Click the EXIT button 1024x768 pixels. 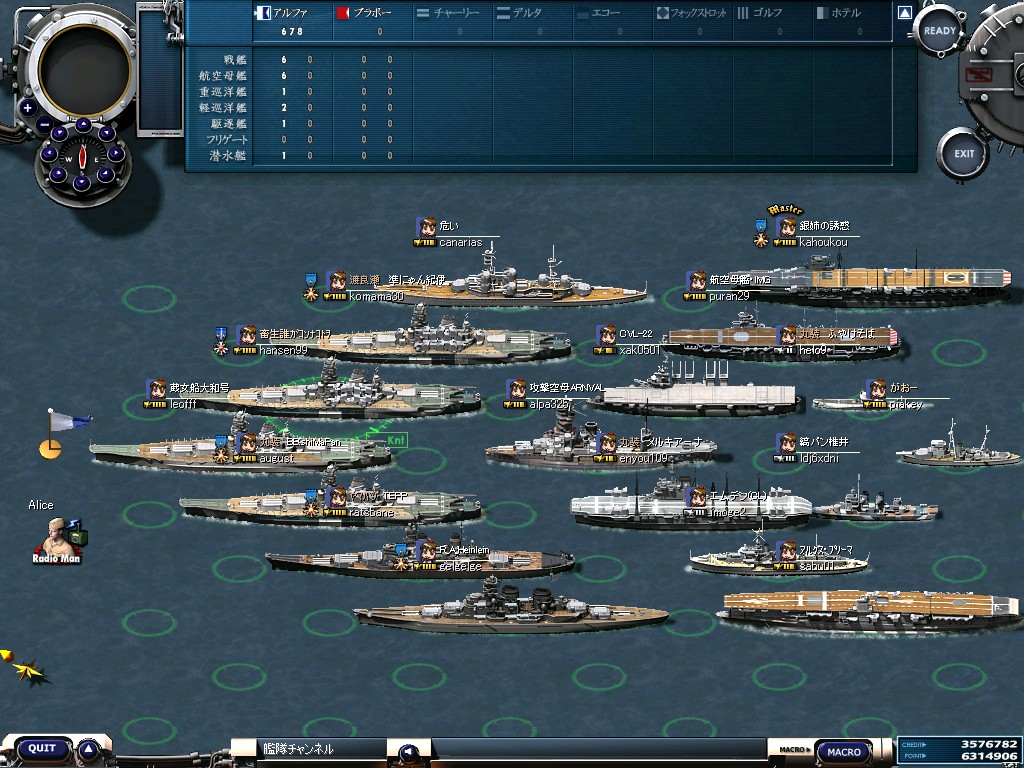pyautogui.click(x=963, y=154)
